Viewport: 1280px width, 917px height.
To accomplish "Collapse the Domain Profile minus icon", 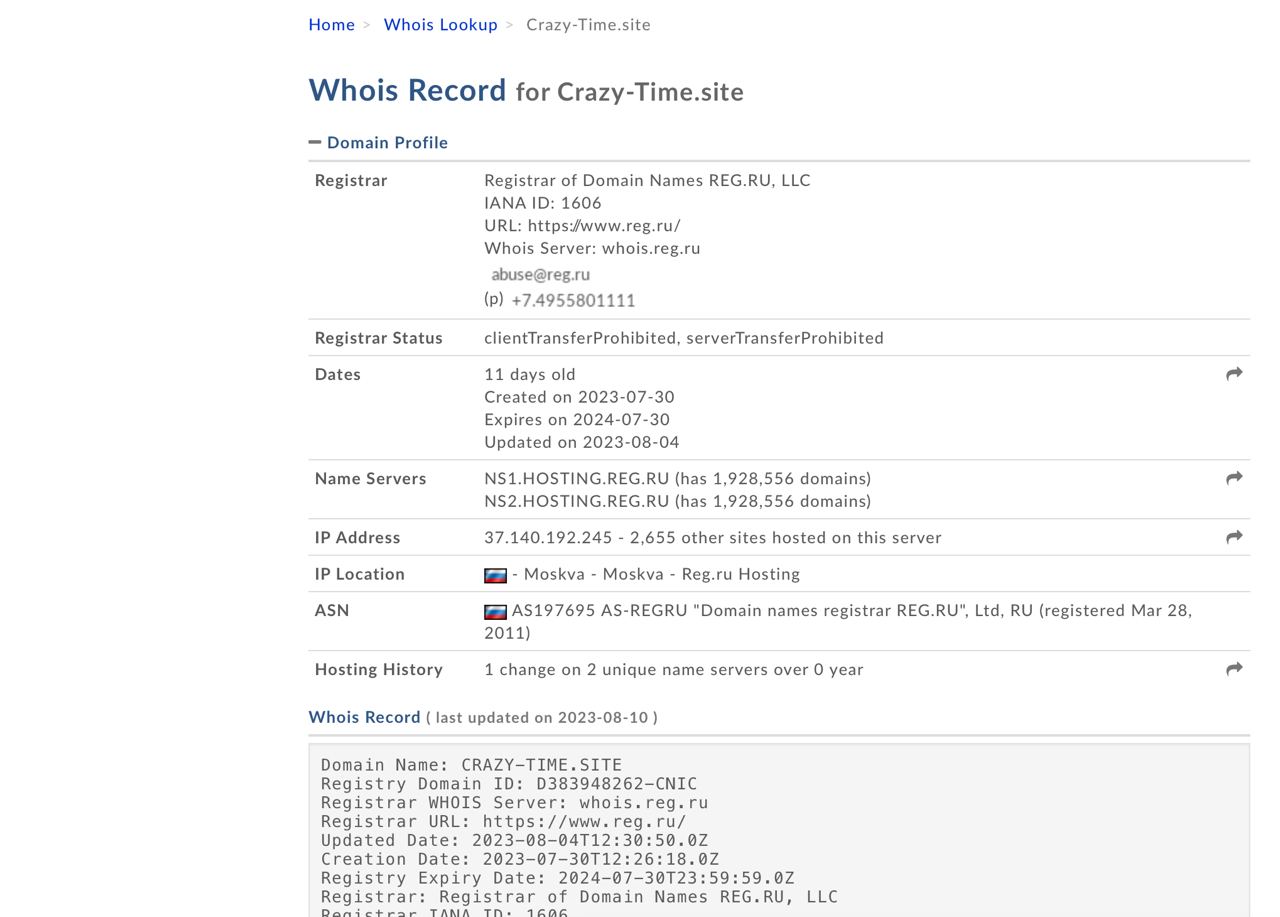I will point(315,143).
